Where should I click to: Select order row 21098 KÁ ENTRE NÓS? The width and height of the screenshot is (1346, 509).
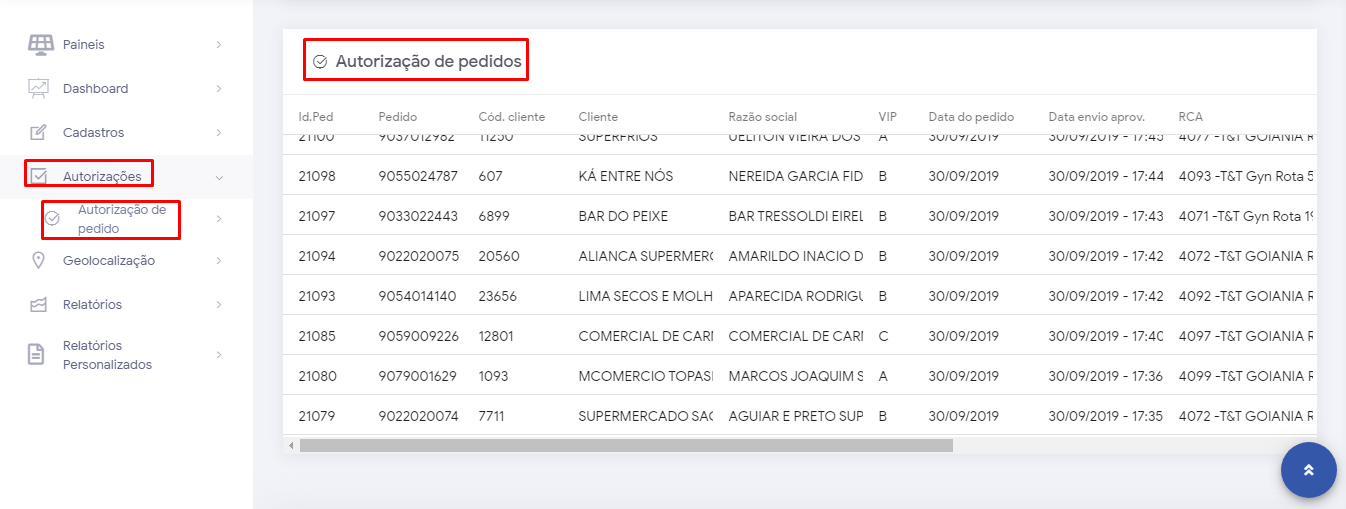(x=625, y=176)
